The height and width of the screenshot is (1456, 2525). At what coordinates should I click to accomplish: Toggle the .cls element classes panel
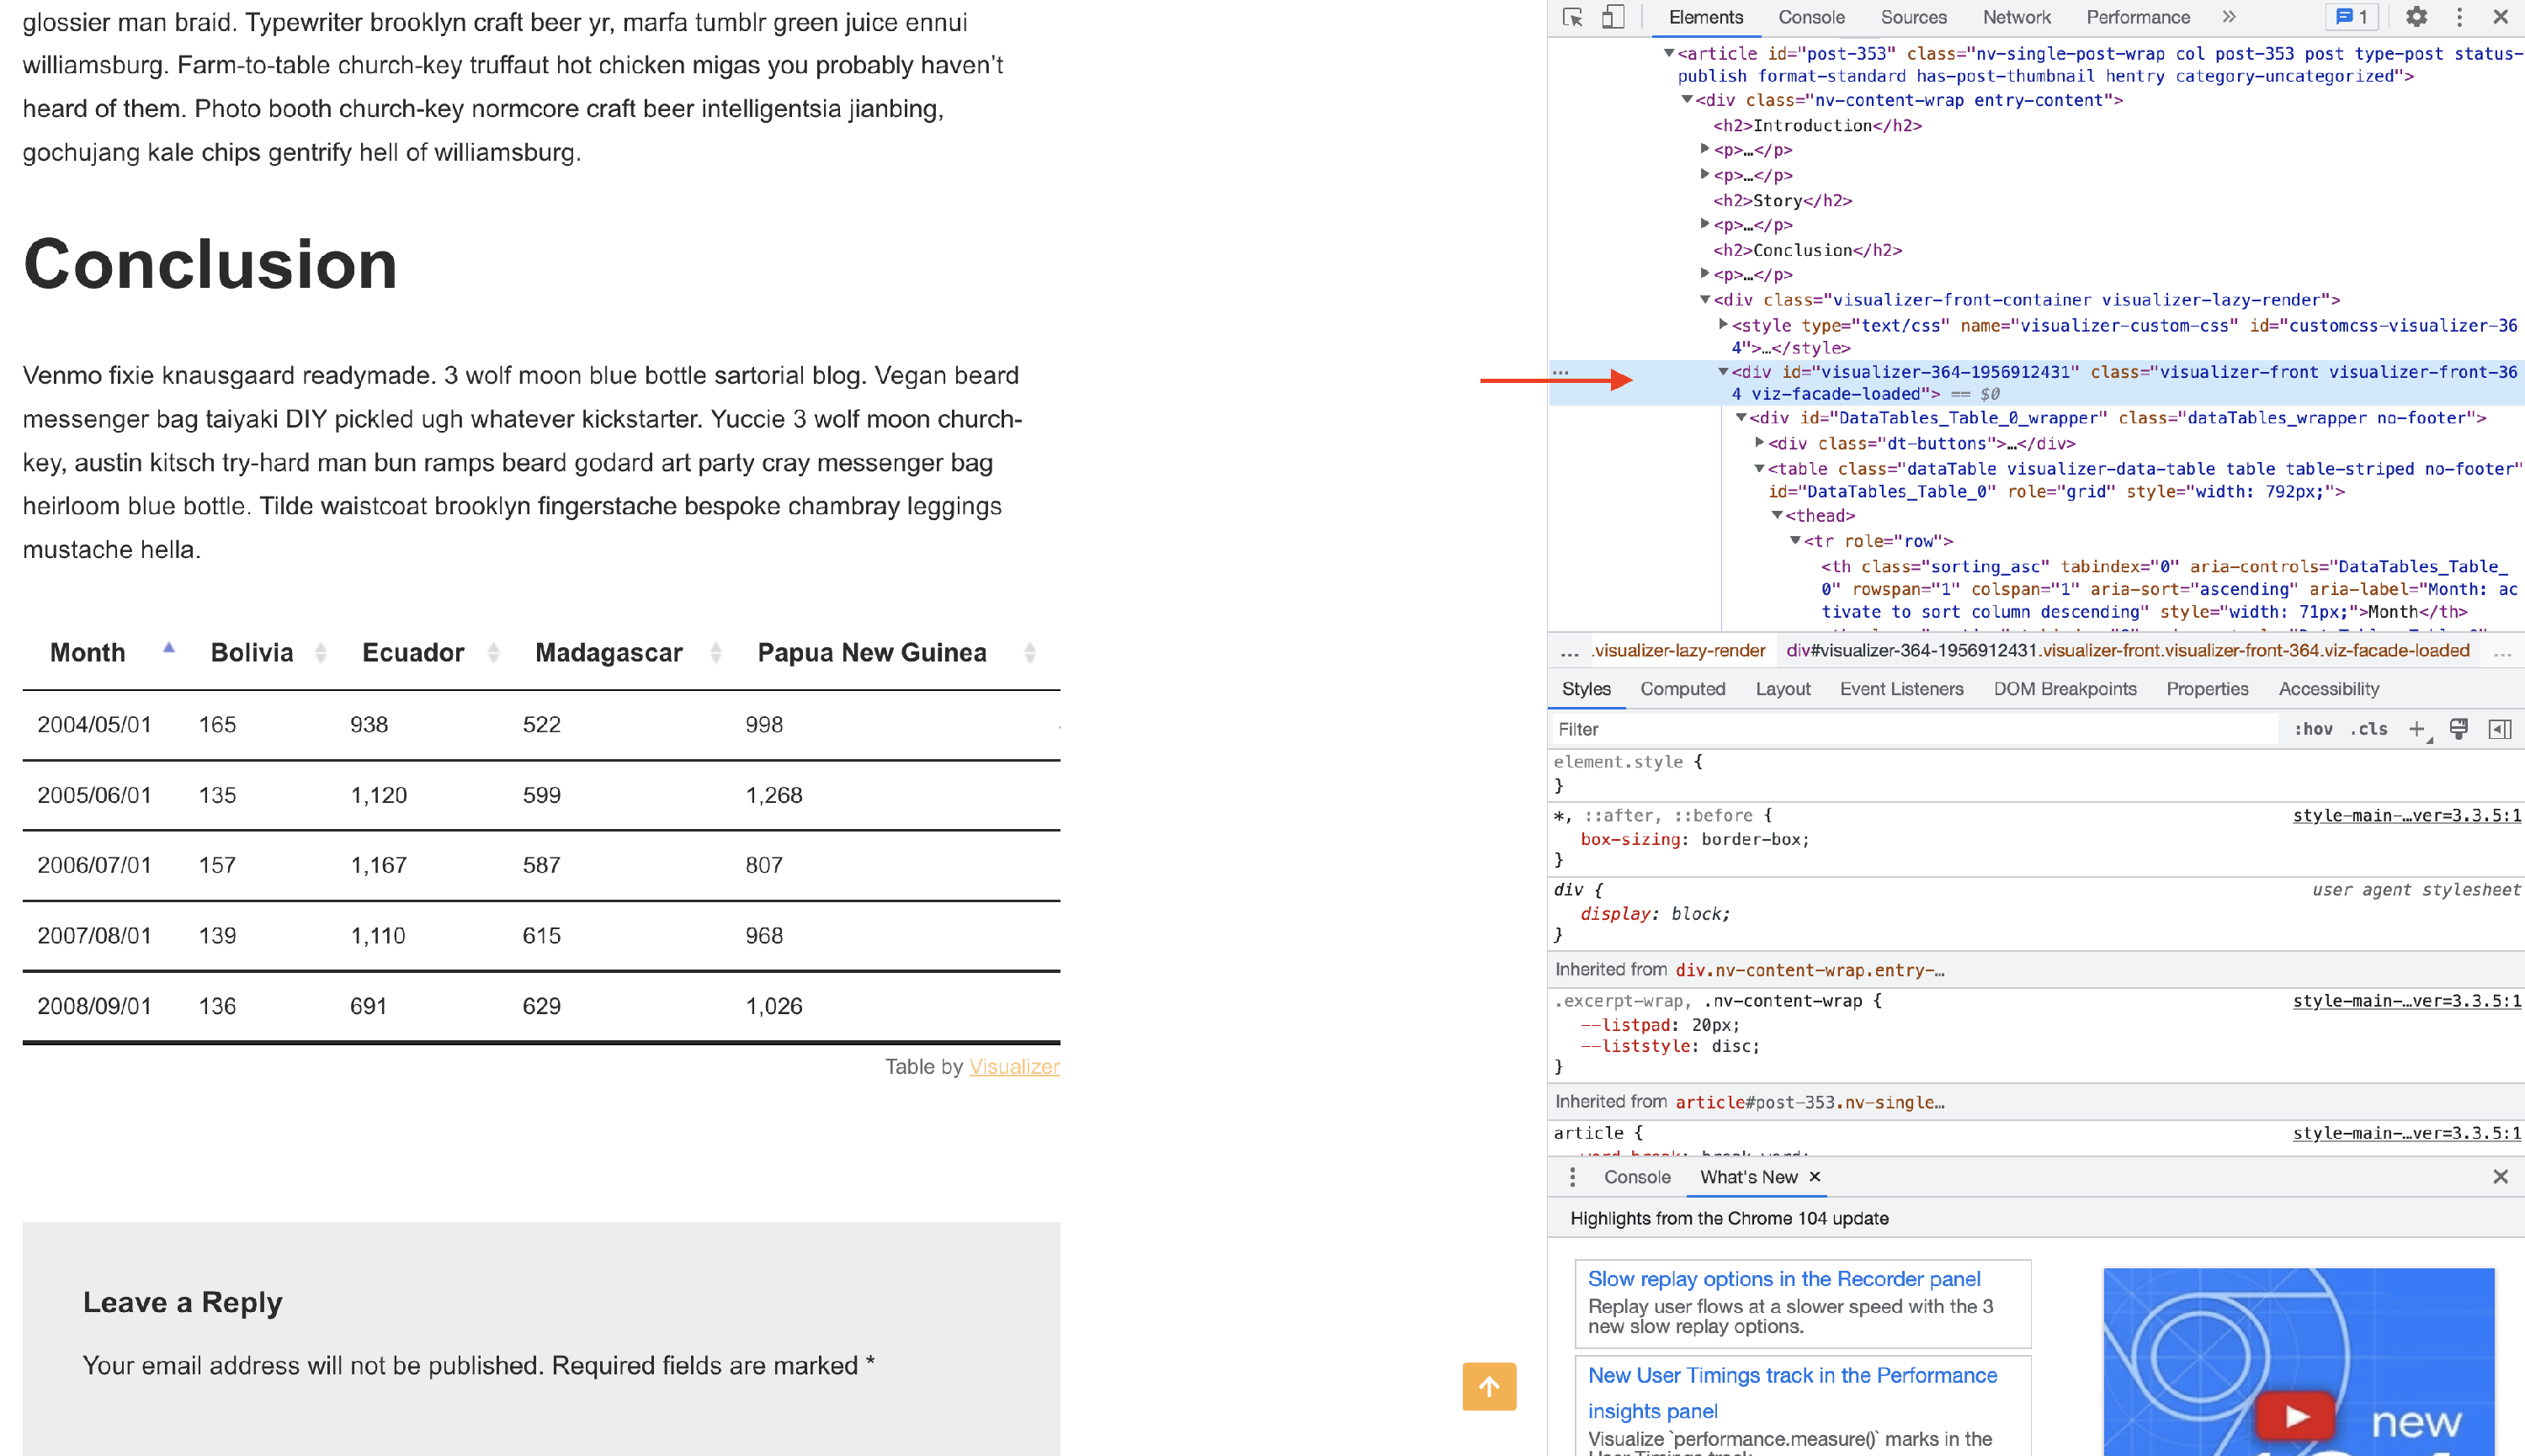(2368, 729)
